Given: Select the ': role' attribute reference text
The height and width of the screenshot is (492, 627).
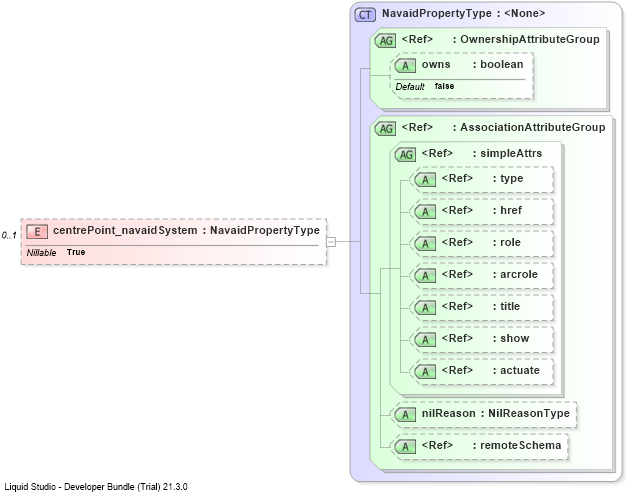Looking at the screenshot, I should coord(507,242).
